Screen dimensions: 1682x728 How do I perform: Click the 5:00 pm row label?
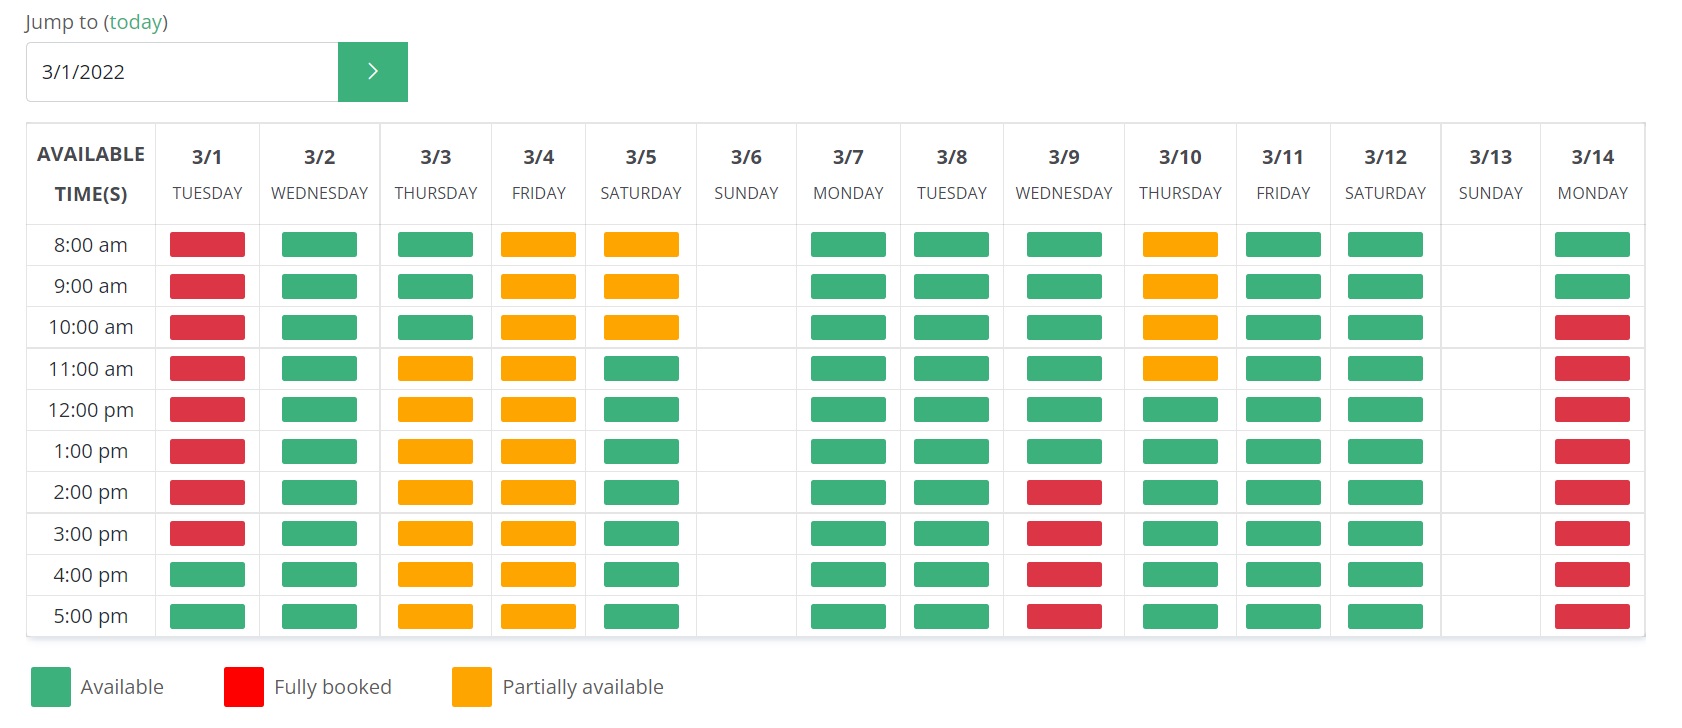pos(91,616)
